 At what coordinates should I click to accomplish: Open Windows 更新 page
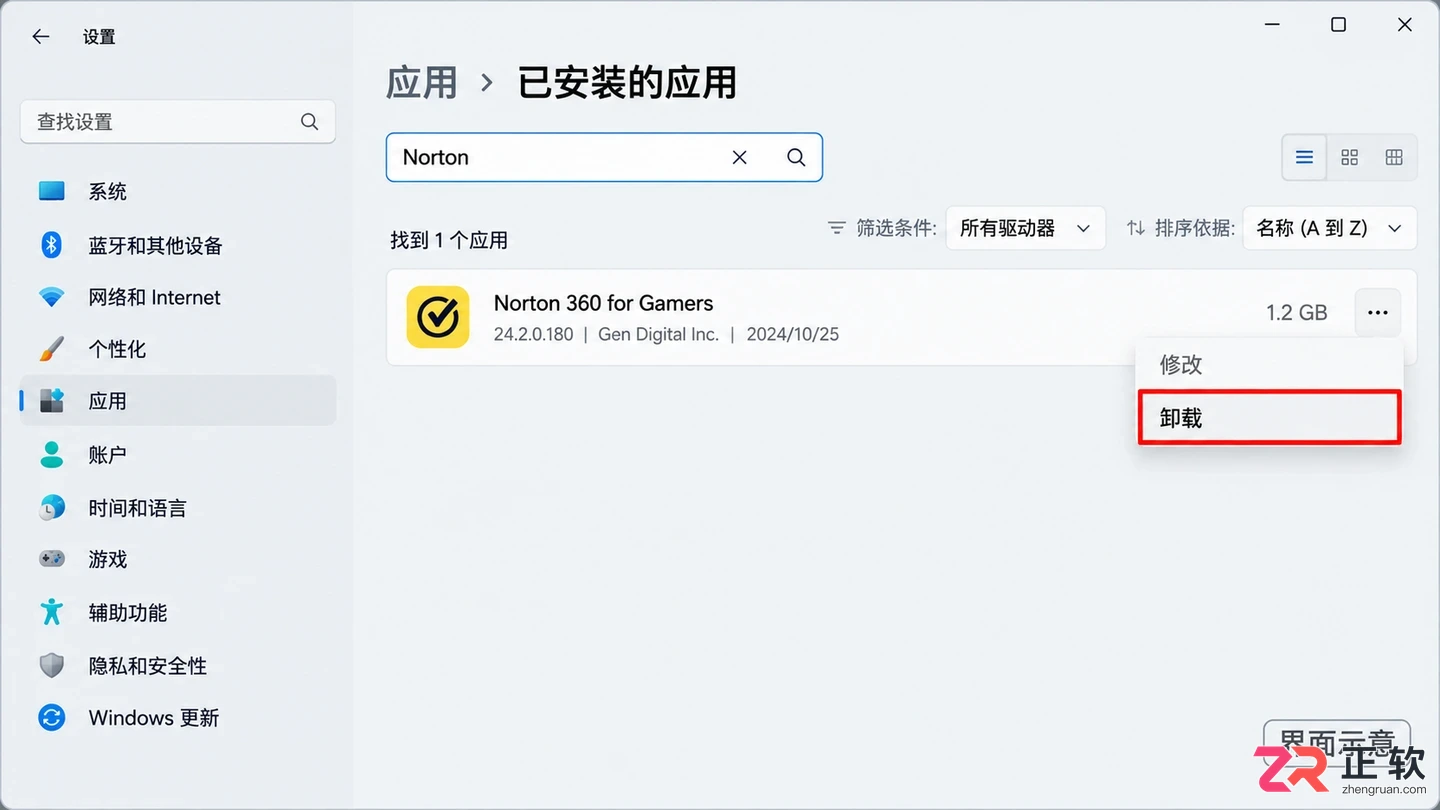(178, 717)
